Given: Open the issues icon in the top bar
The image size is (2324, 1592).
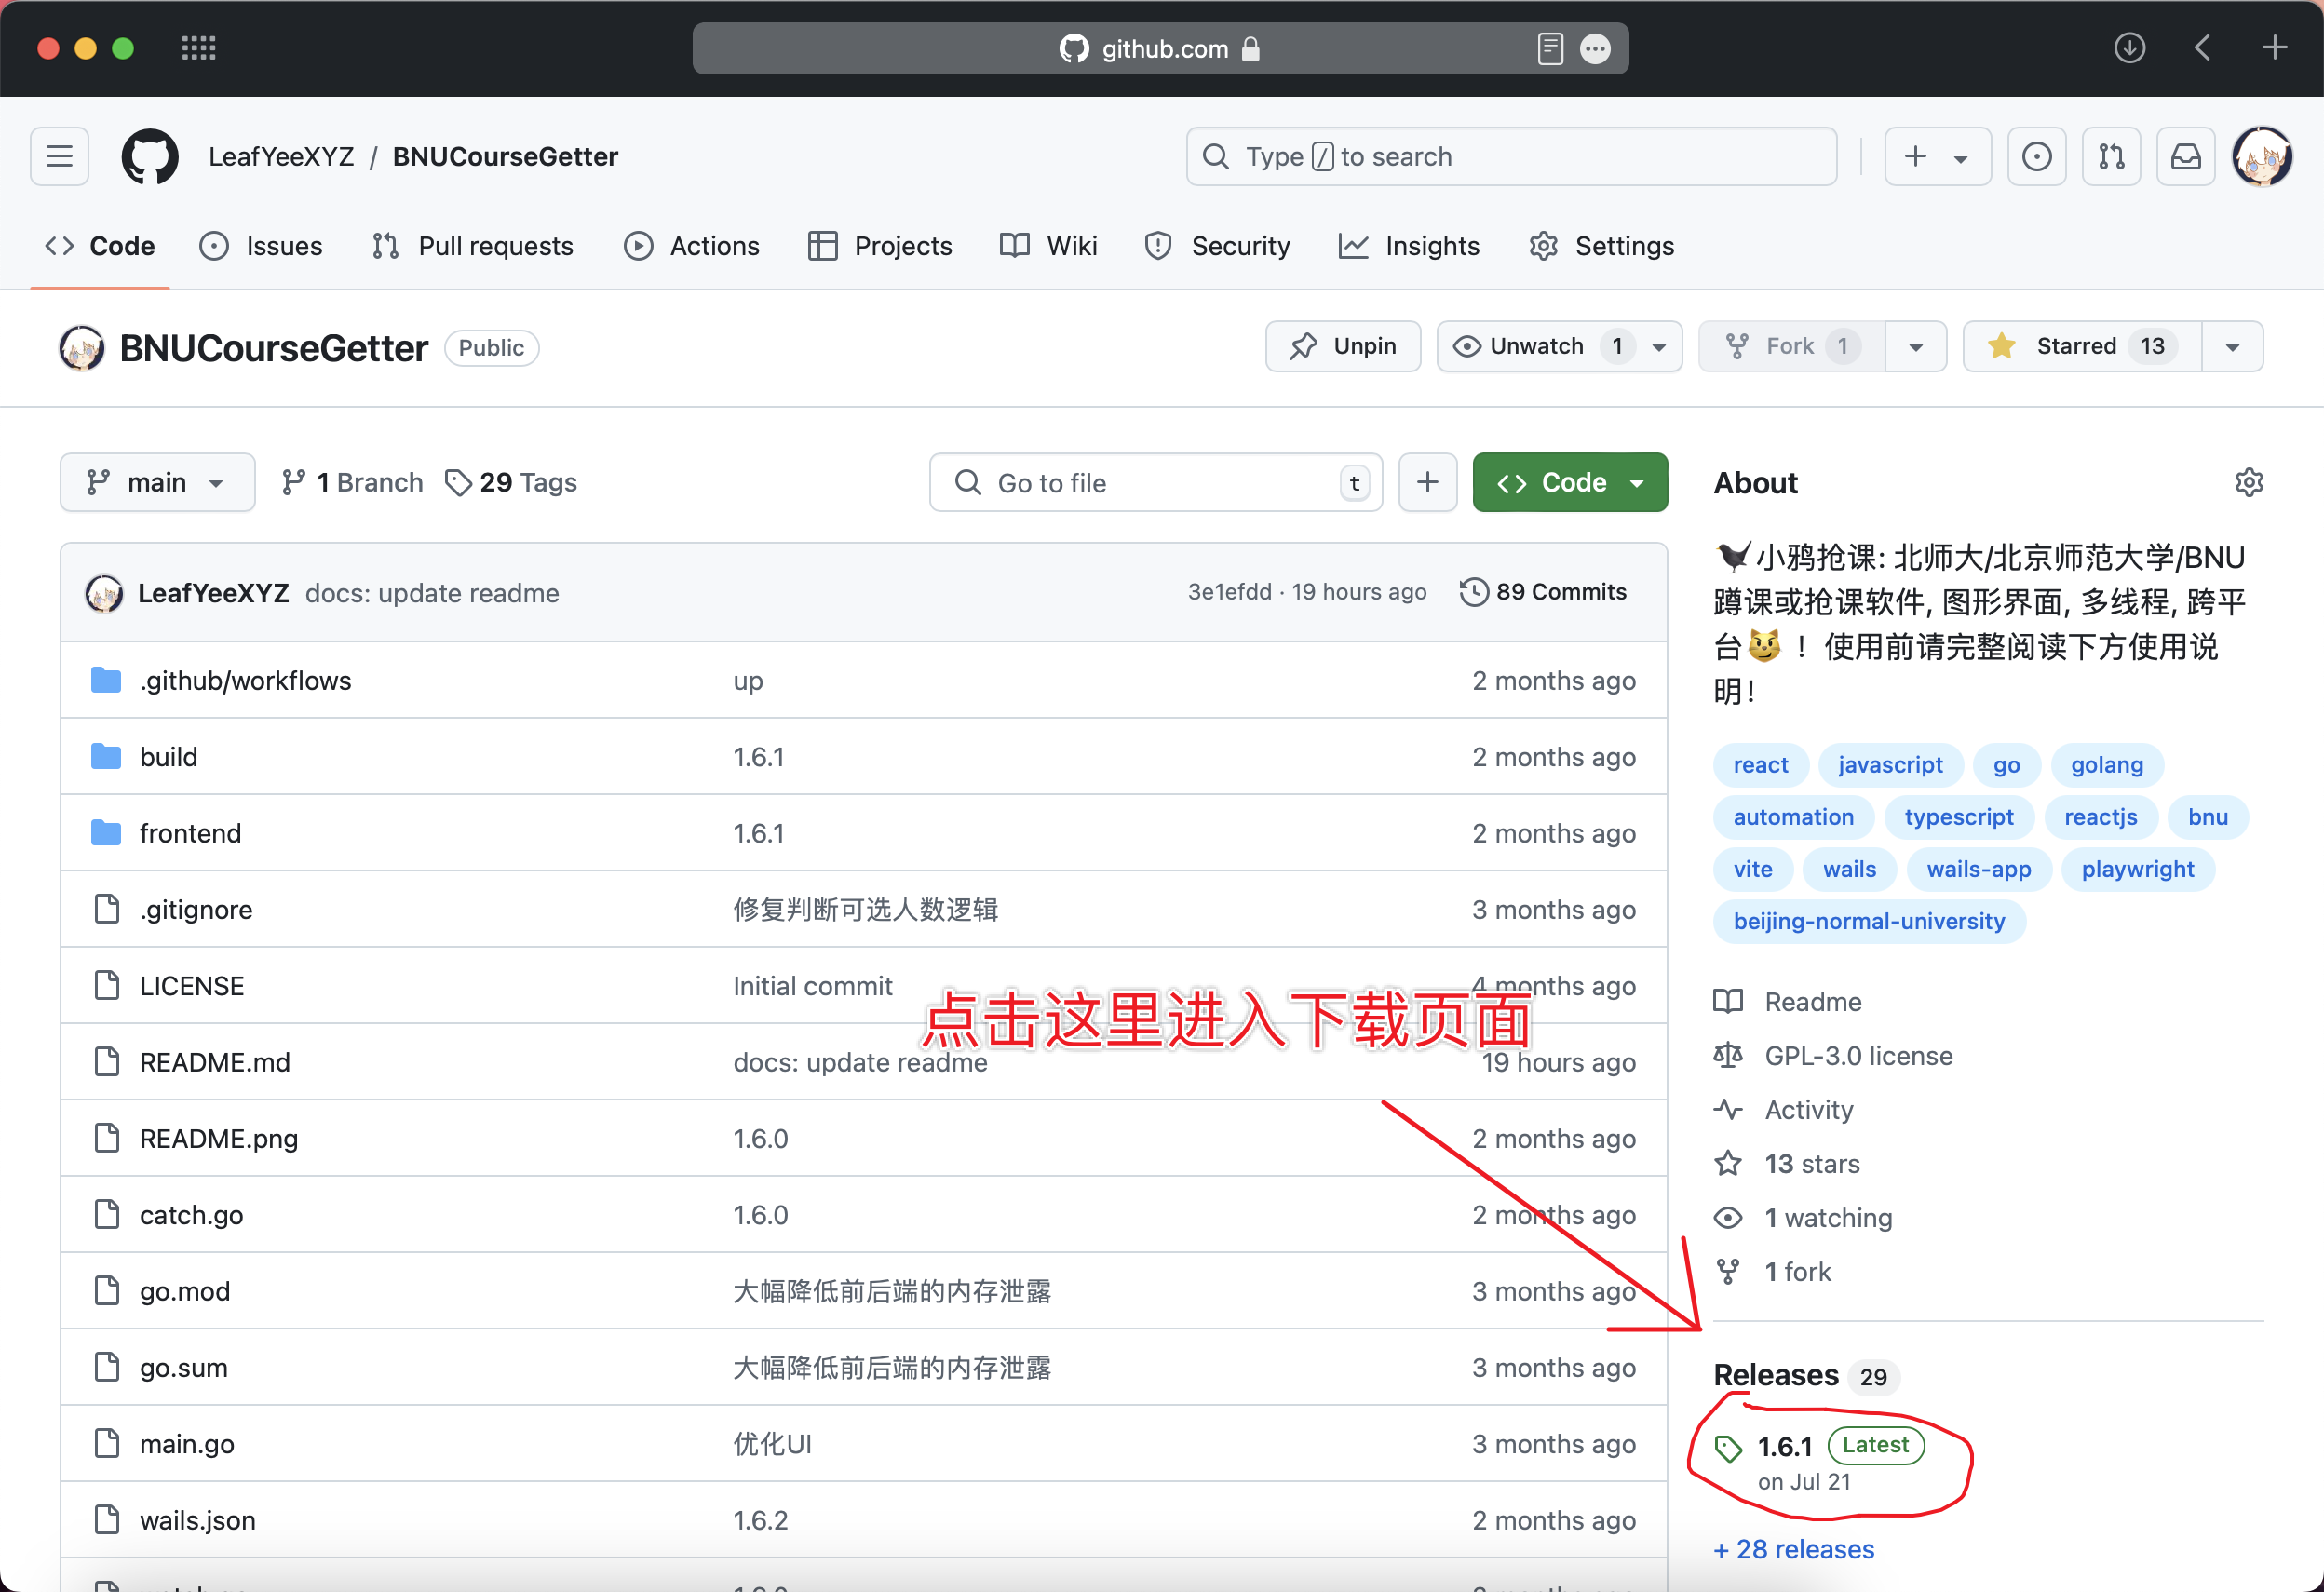Looking at the screenshot, I should pyautogui.click(x=2036, y=156).
